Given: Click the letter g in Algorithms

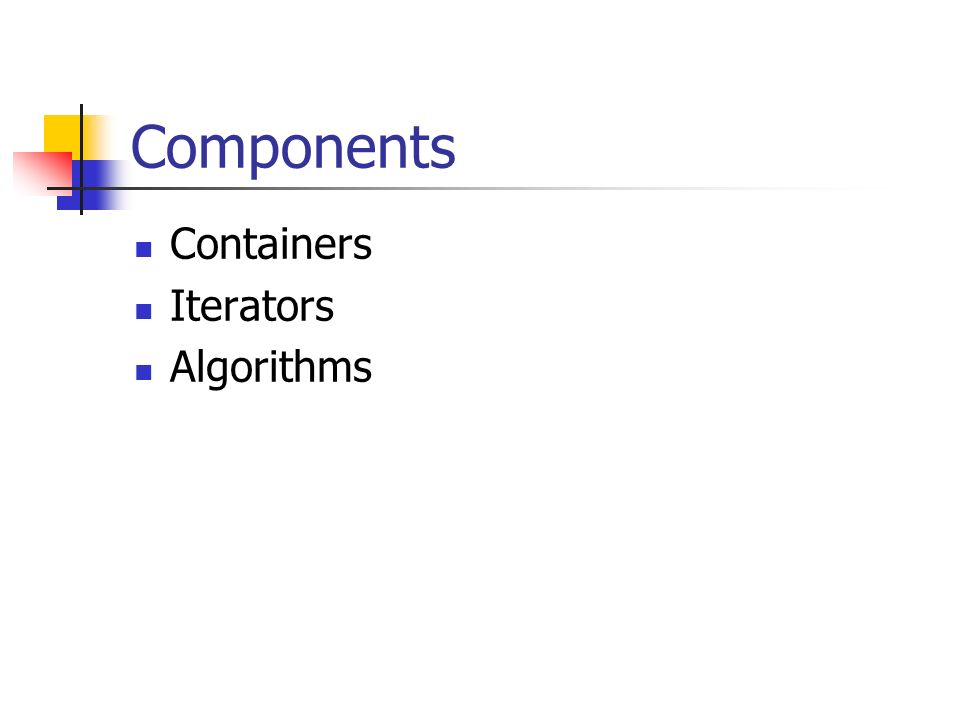Looking at the screenshot, I should click(220, 372).
